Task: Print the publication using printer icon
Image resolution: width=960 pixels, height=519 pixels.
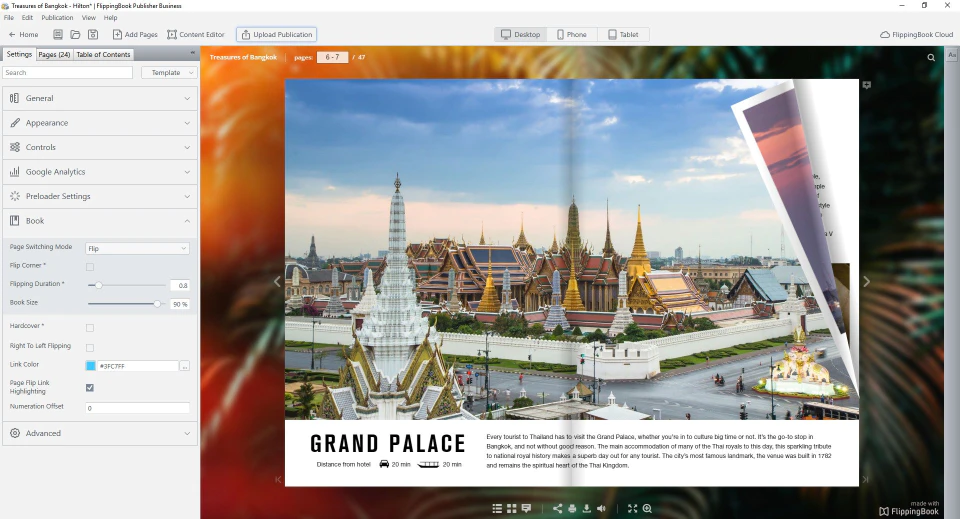Action: 572,509
